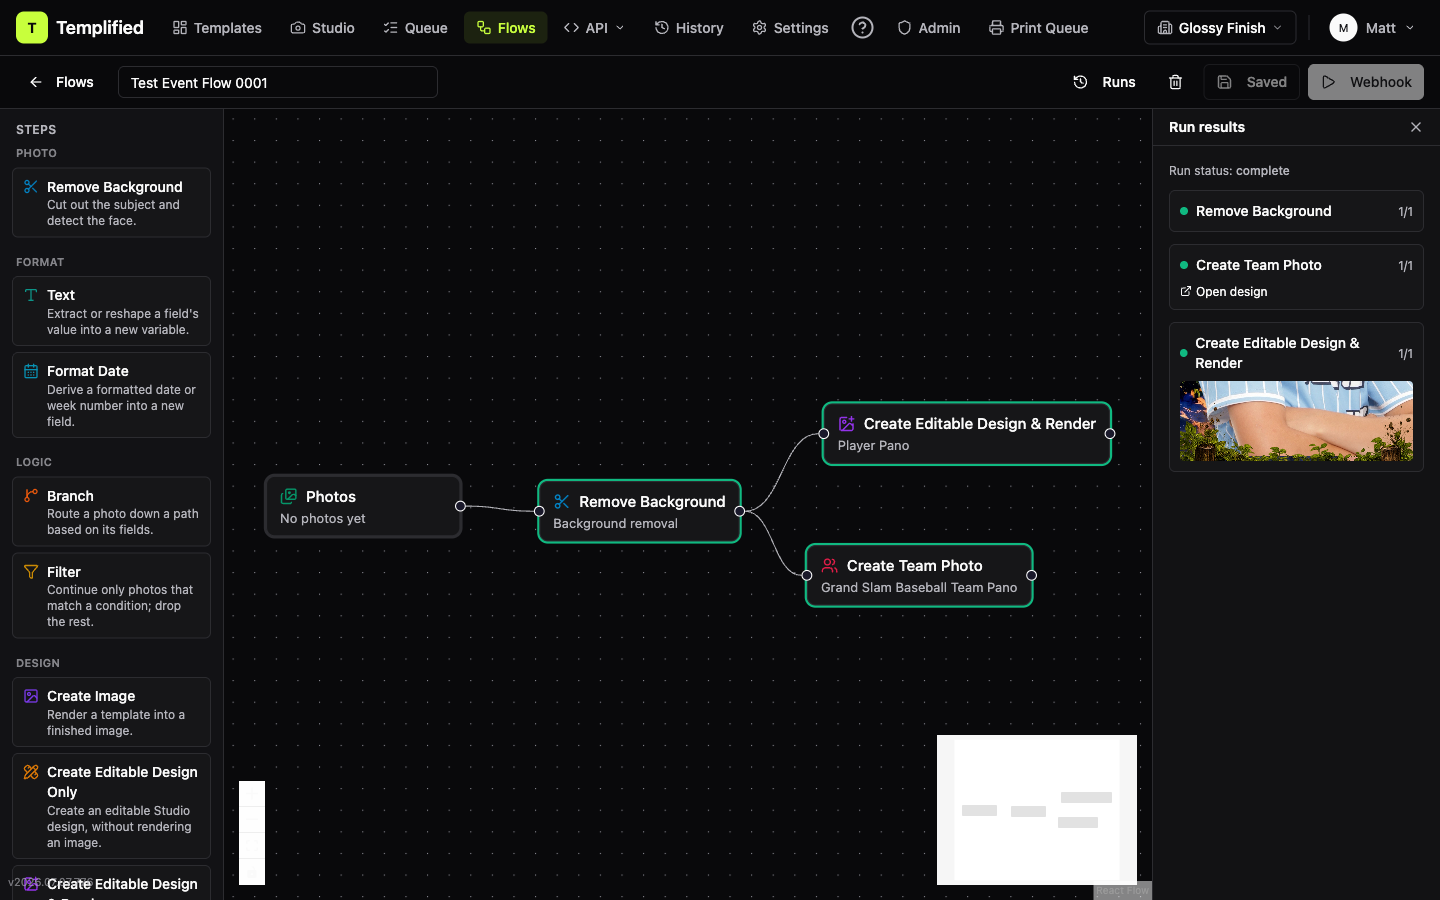The image size is (1440, 900).
Task: Open the rendered baseball player thumbnail
Action: (x=1296, y=421)
